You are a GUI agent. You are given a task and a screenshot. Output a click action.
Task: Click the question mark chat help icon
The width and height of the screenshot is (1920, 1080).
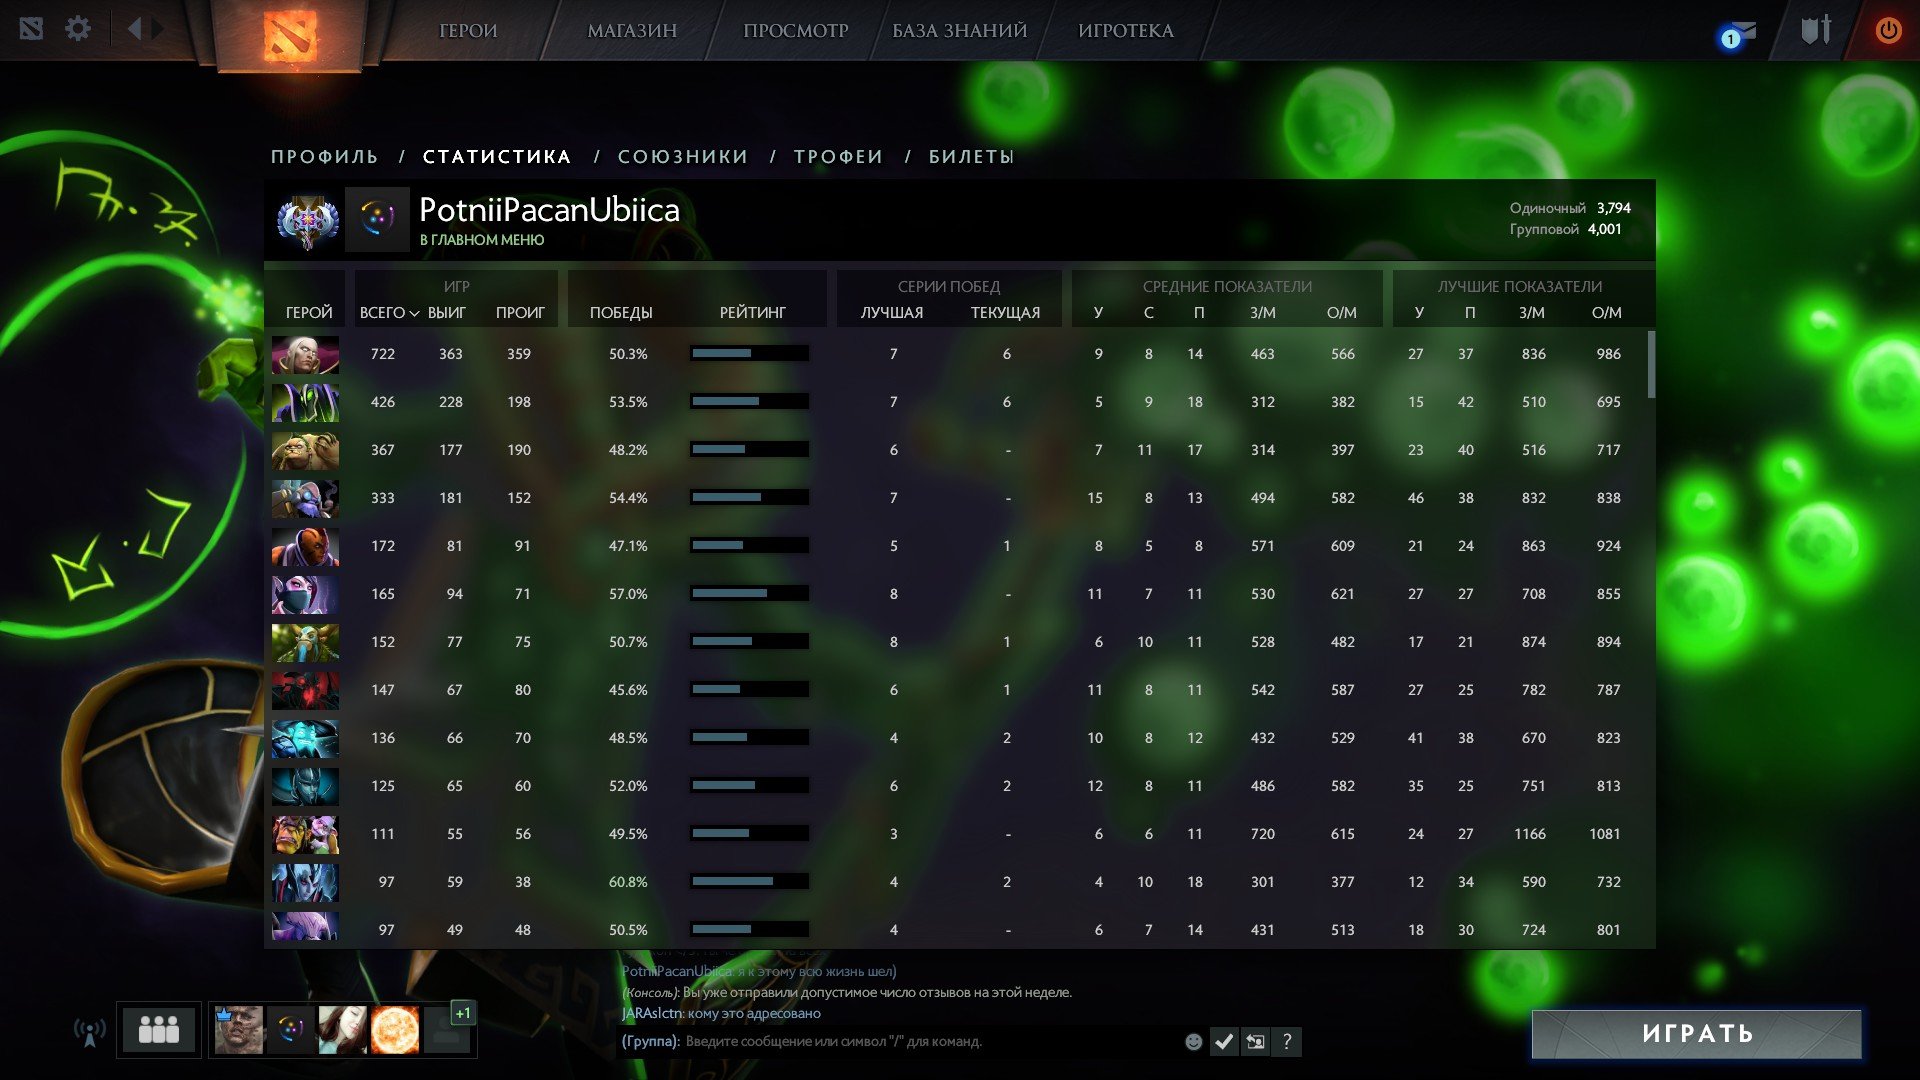click(1287, 1042)
